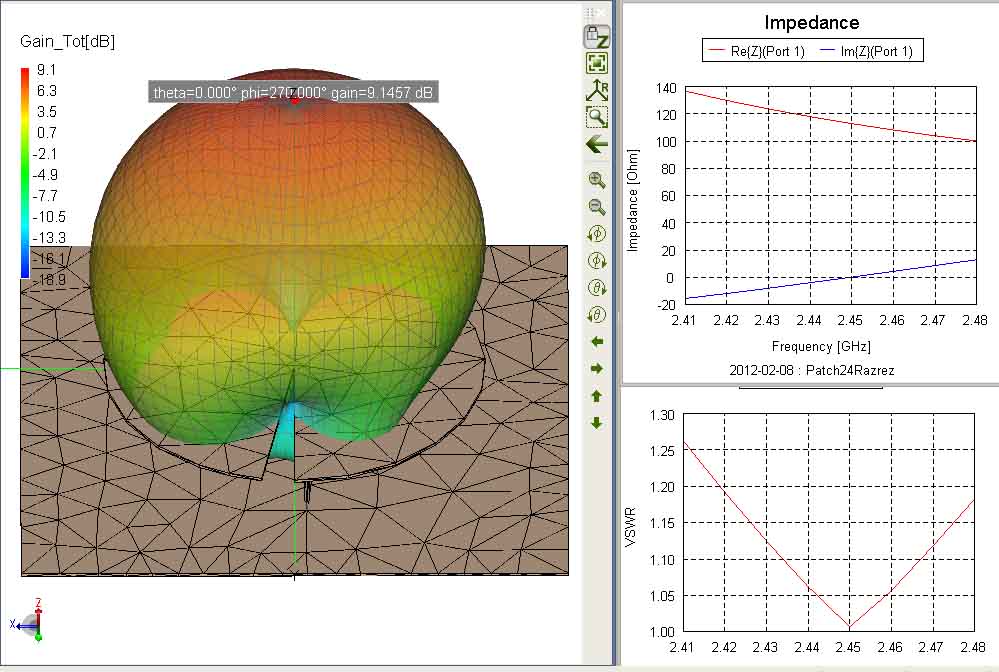Image resolution: width=999 pixels, height=672 pixels.
Task: Click the Impedance [Ohm] axis label
Action: pos(632,201)
